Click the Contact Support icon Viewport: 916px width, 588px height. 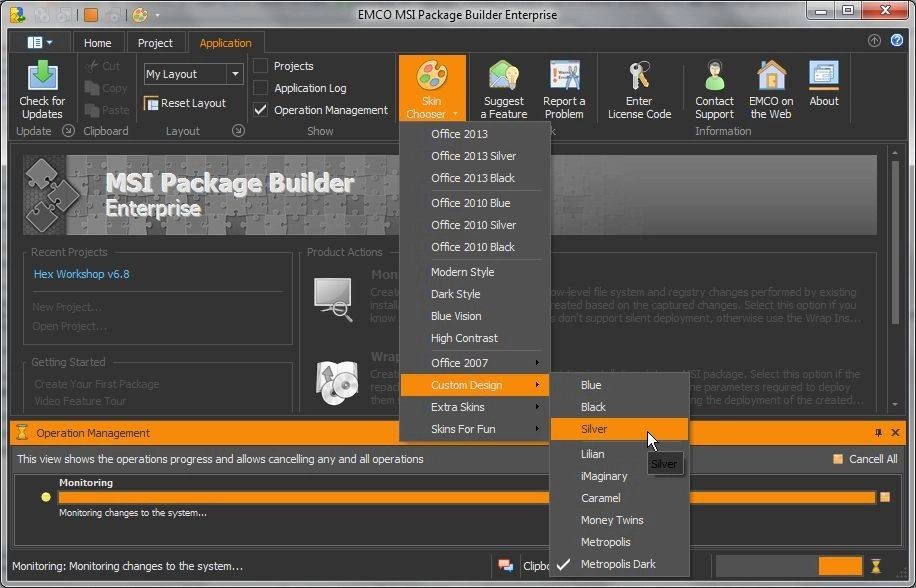click(x=714, y=76)
